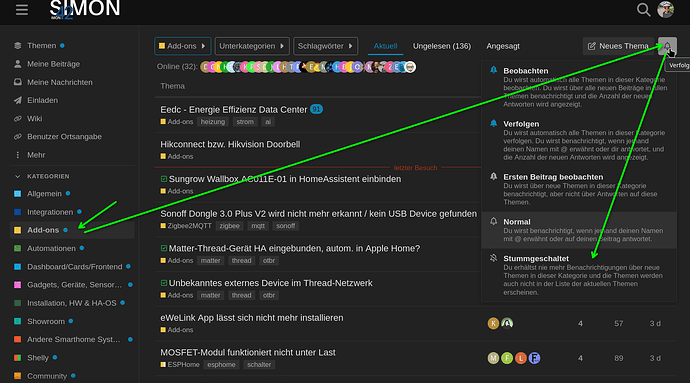Switch to the Angesagt tab
Image resolution: width=690 pixels, height=383 pixels.
(x=503, y=46)
